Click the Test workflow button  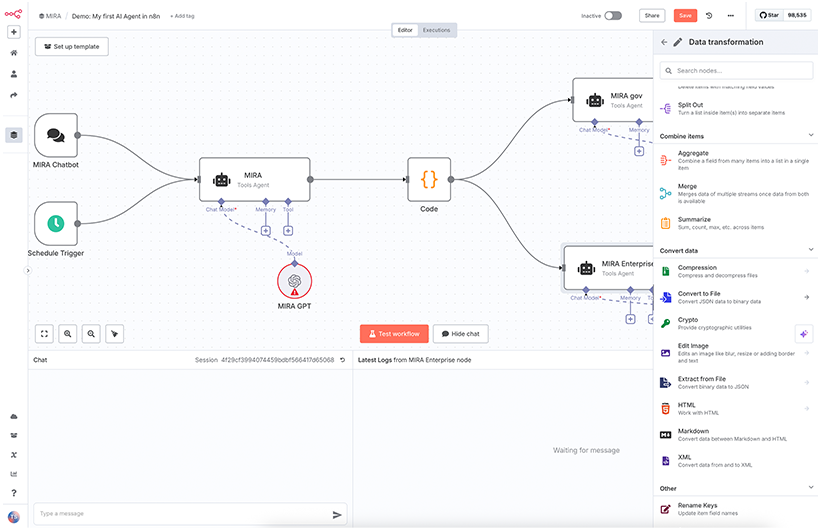tap(394, 334)
